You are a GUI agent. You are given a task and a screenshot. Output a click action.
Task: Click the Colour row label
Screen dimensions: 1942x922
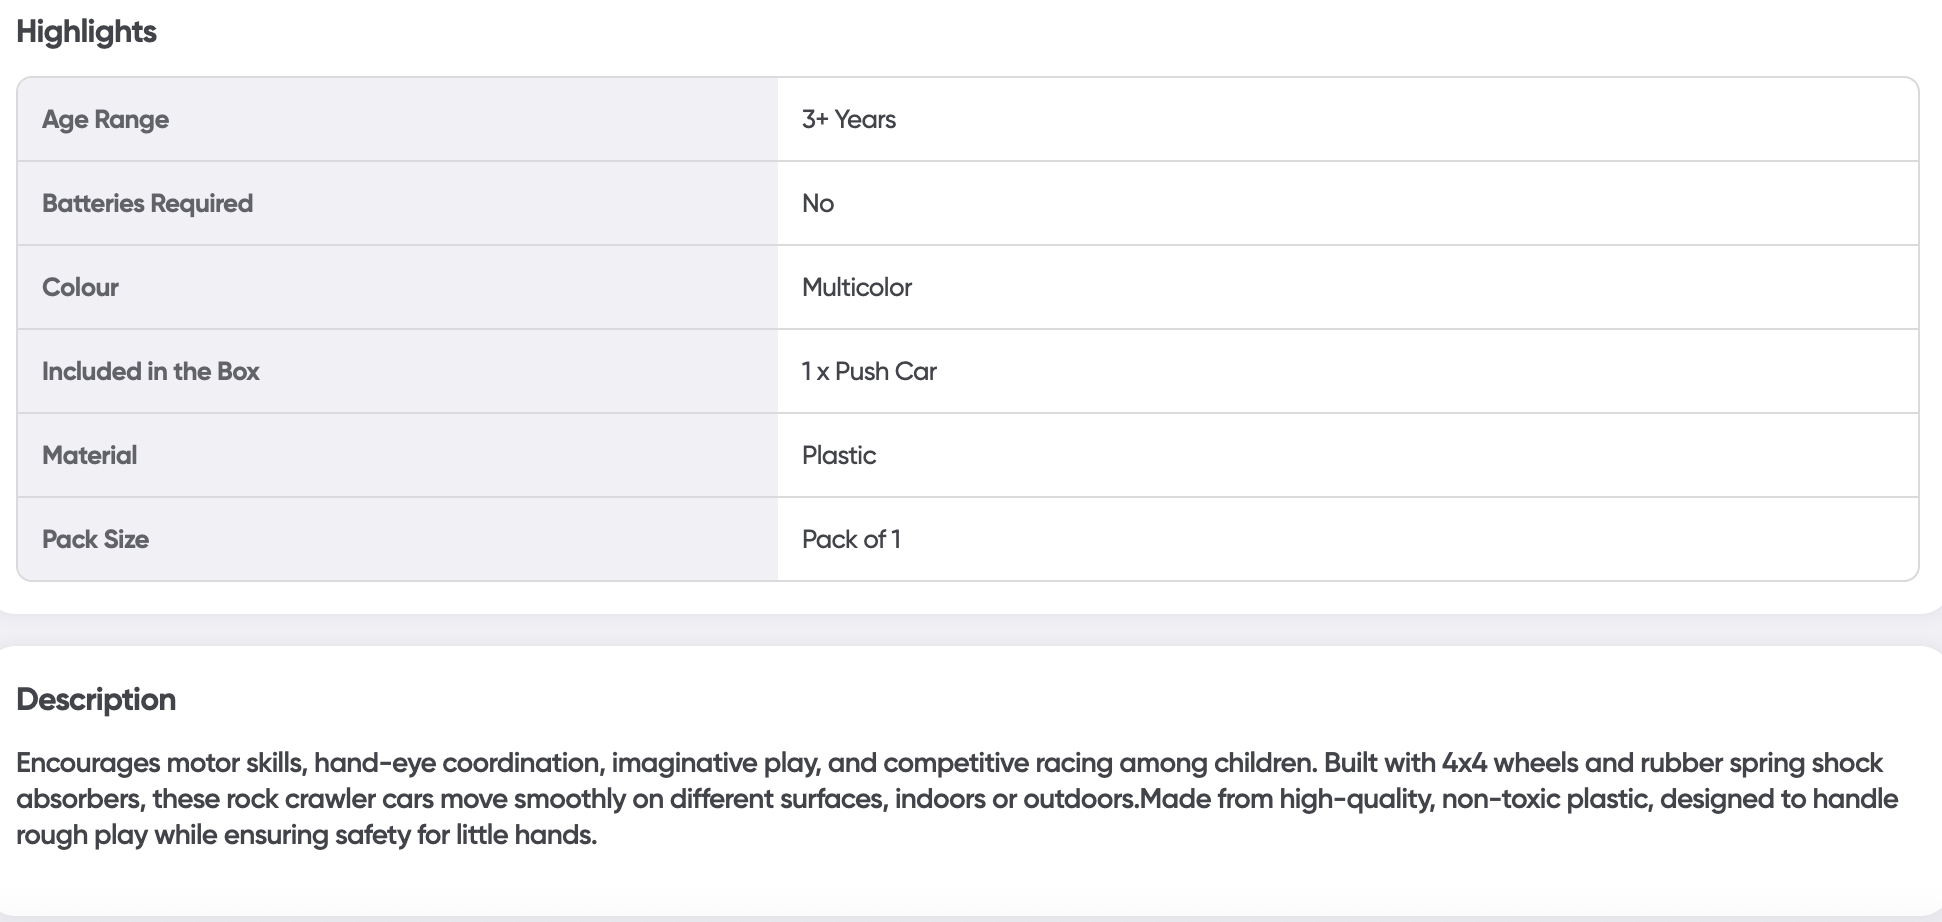tap(80, 287)
